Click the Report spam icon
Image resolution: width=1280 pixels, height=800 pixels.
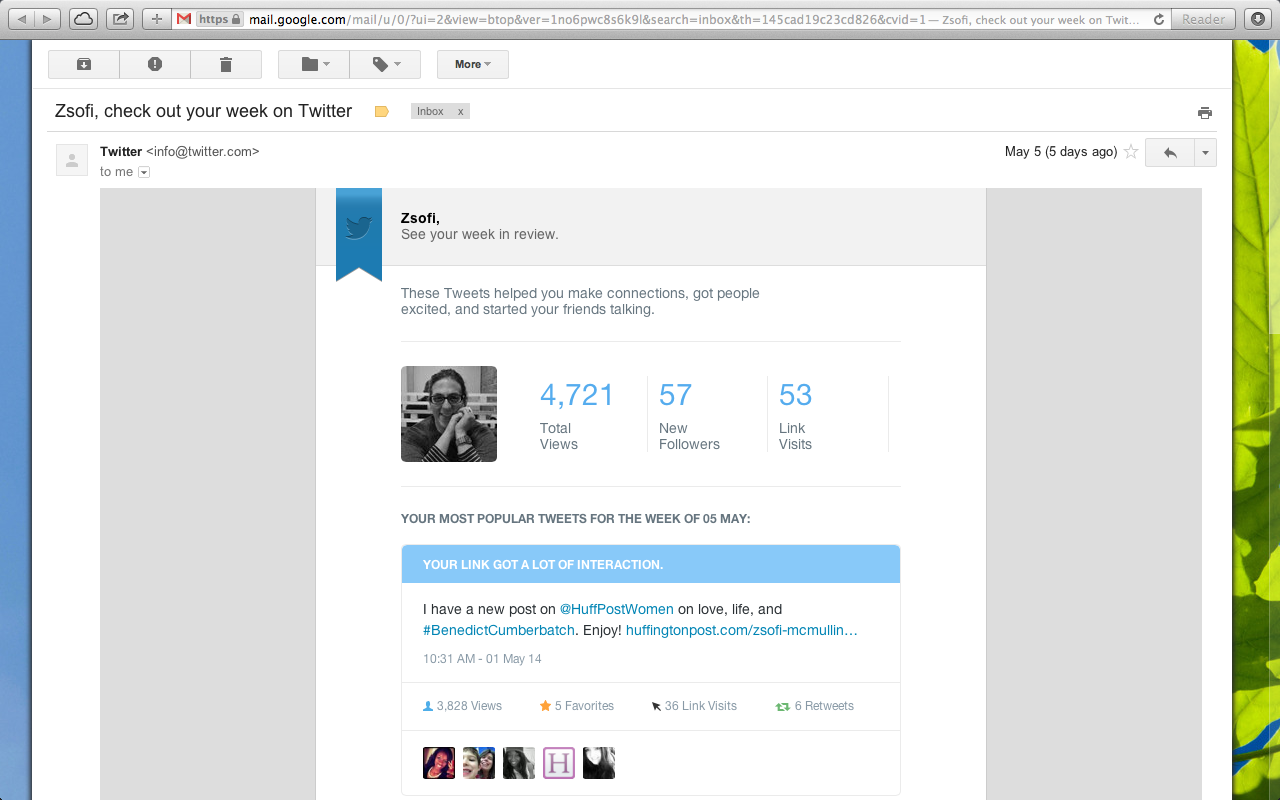155,64
